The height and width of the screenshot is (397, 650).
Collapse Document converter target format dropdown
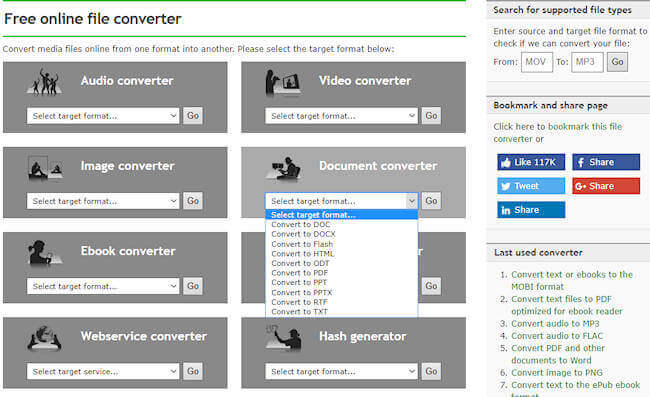[341, 201]
